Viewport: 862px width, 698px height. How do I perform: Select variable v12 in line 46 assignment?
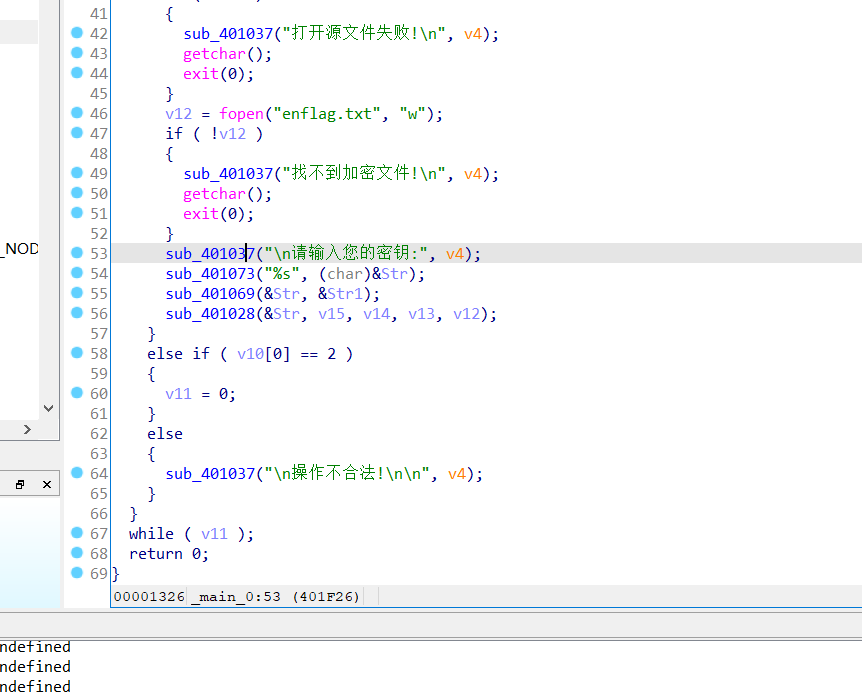(x=179, y=114)
